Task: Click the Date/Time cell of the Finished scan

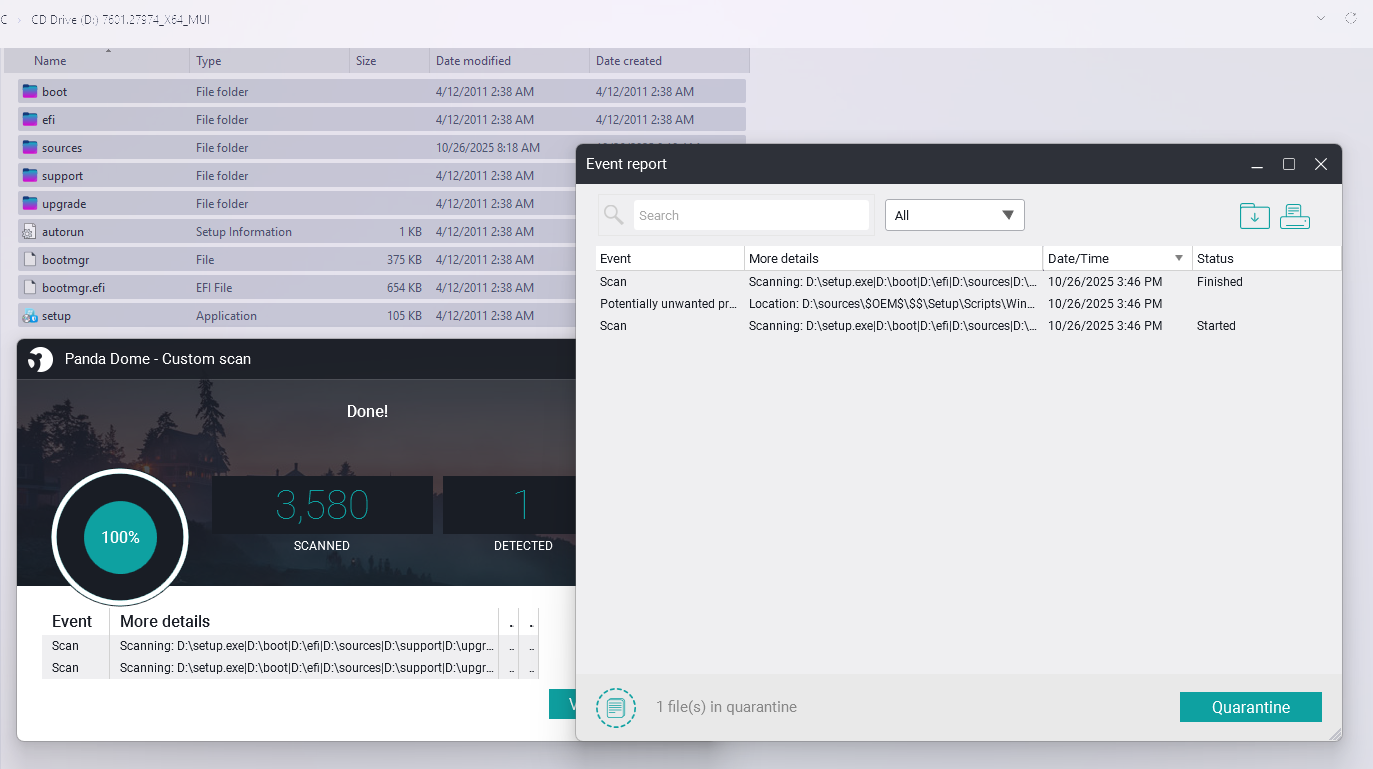Action: coord(1105,282)
